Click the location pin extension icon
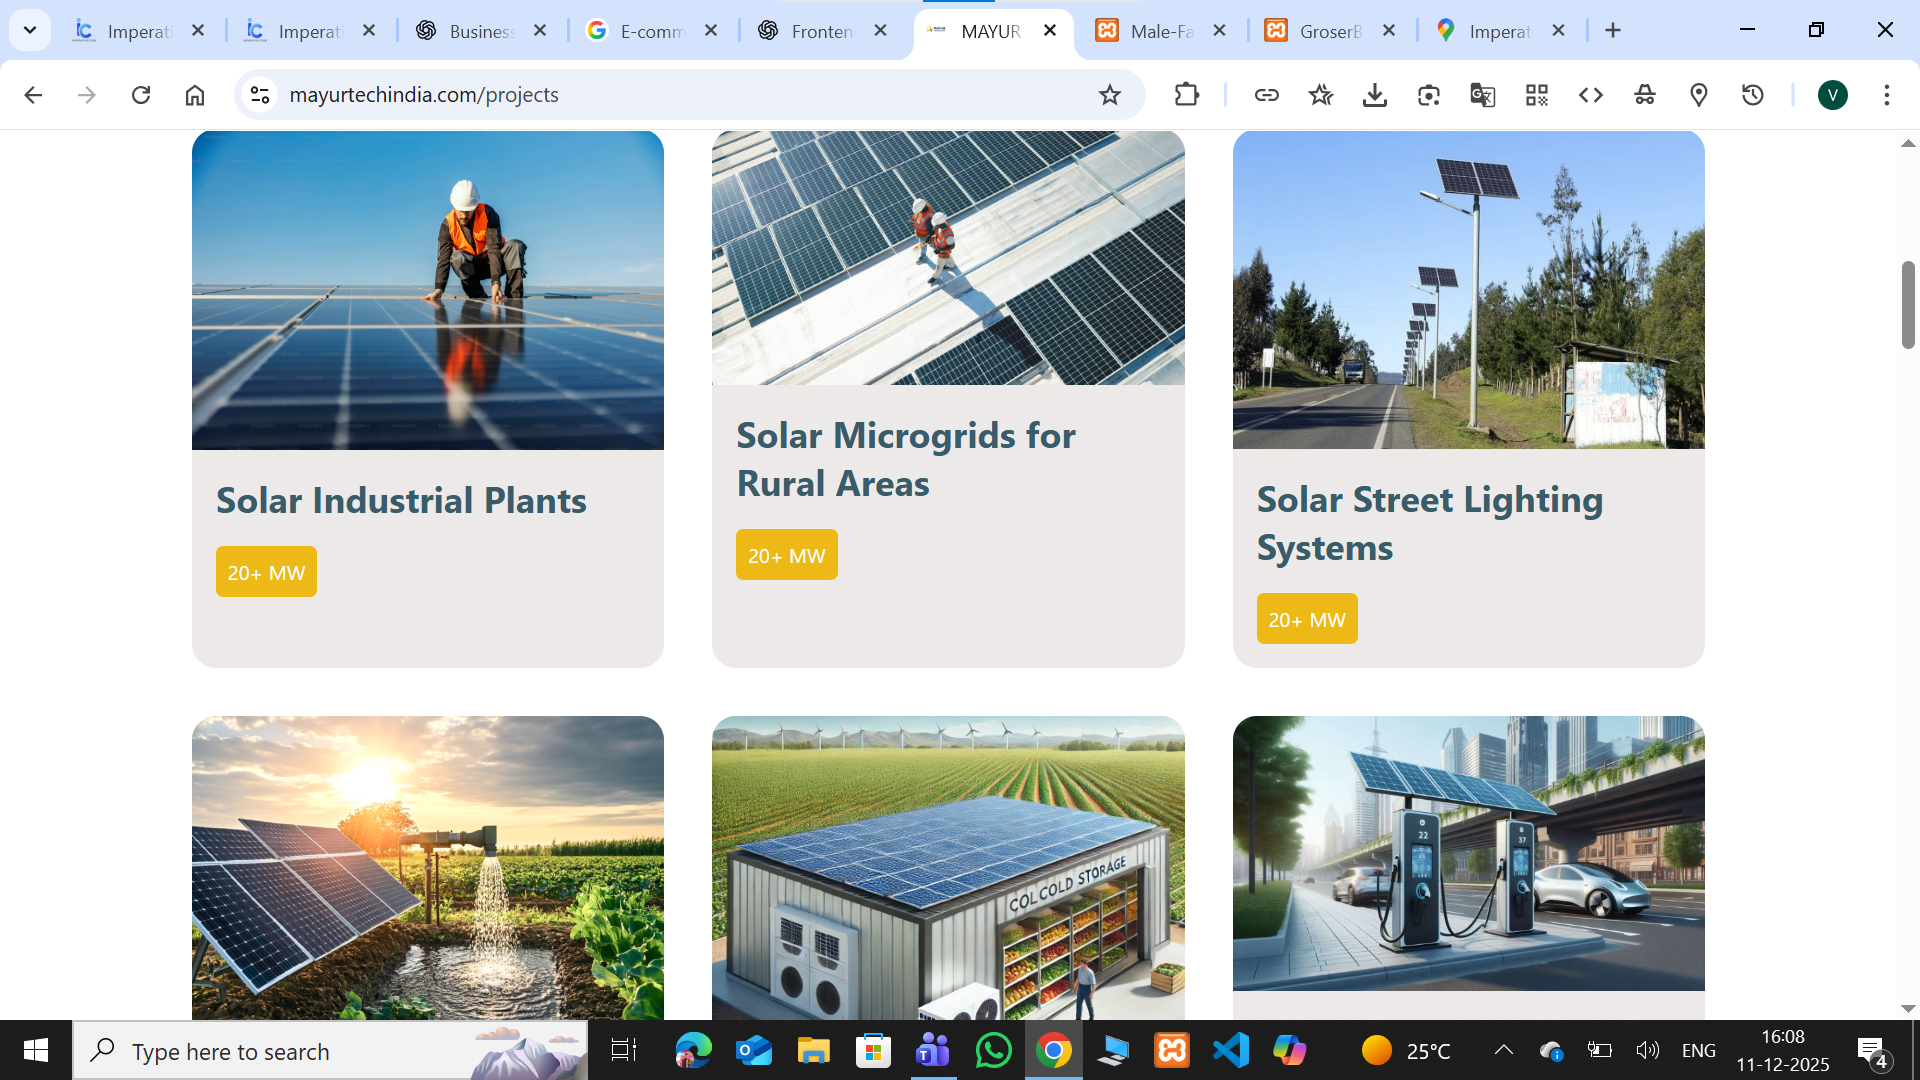The width and height of the screenshot is (1920, 1080). (x=1698, y=95)
